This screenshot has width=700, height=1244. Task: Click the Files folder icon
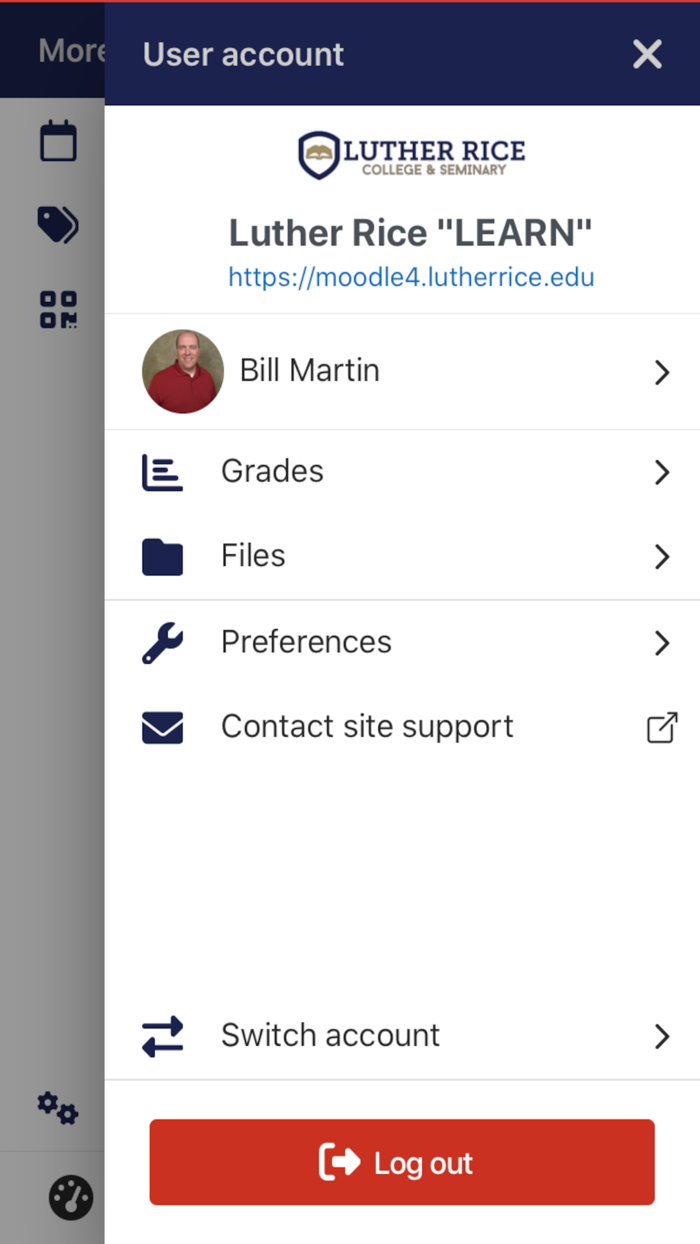click(x=163, y=556)
